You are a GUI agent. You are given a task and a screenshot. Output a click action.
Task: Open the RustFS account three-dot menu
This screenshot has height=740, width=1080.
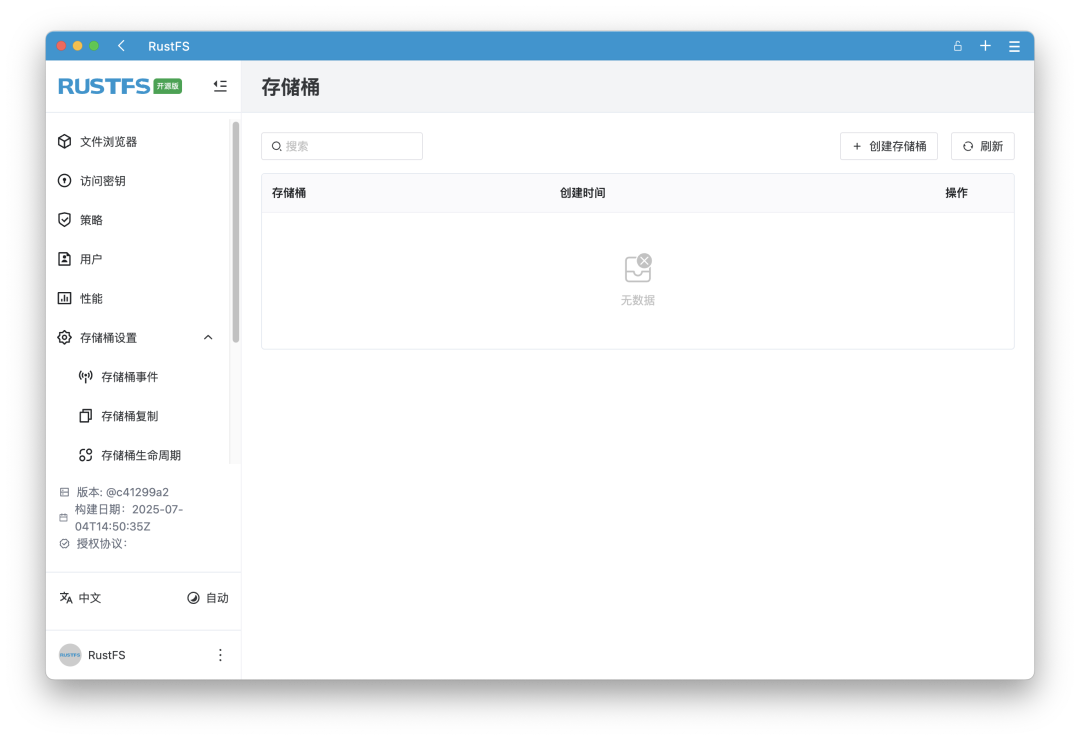(x=220, y=655)
